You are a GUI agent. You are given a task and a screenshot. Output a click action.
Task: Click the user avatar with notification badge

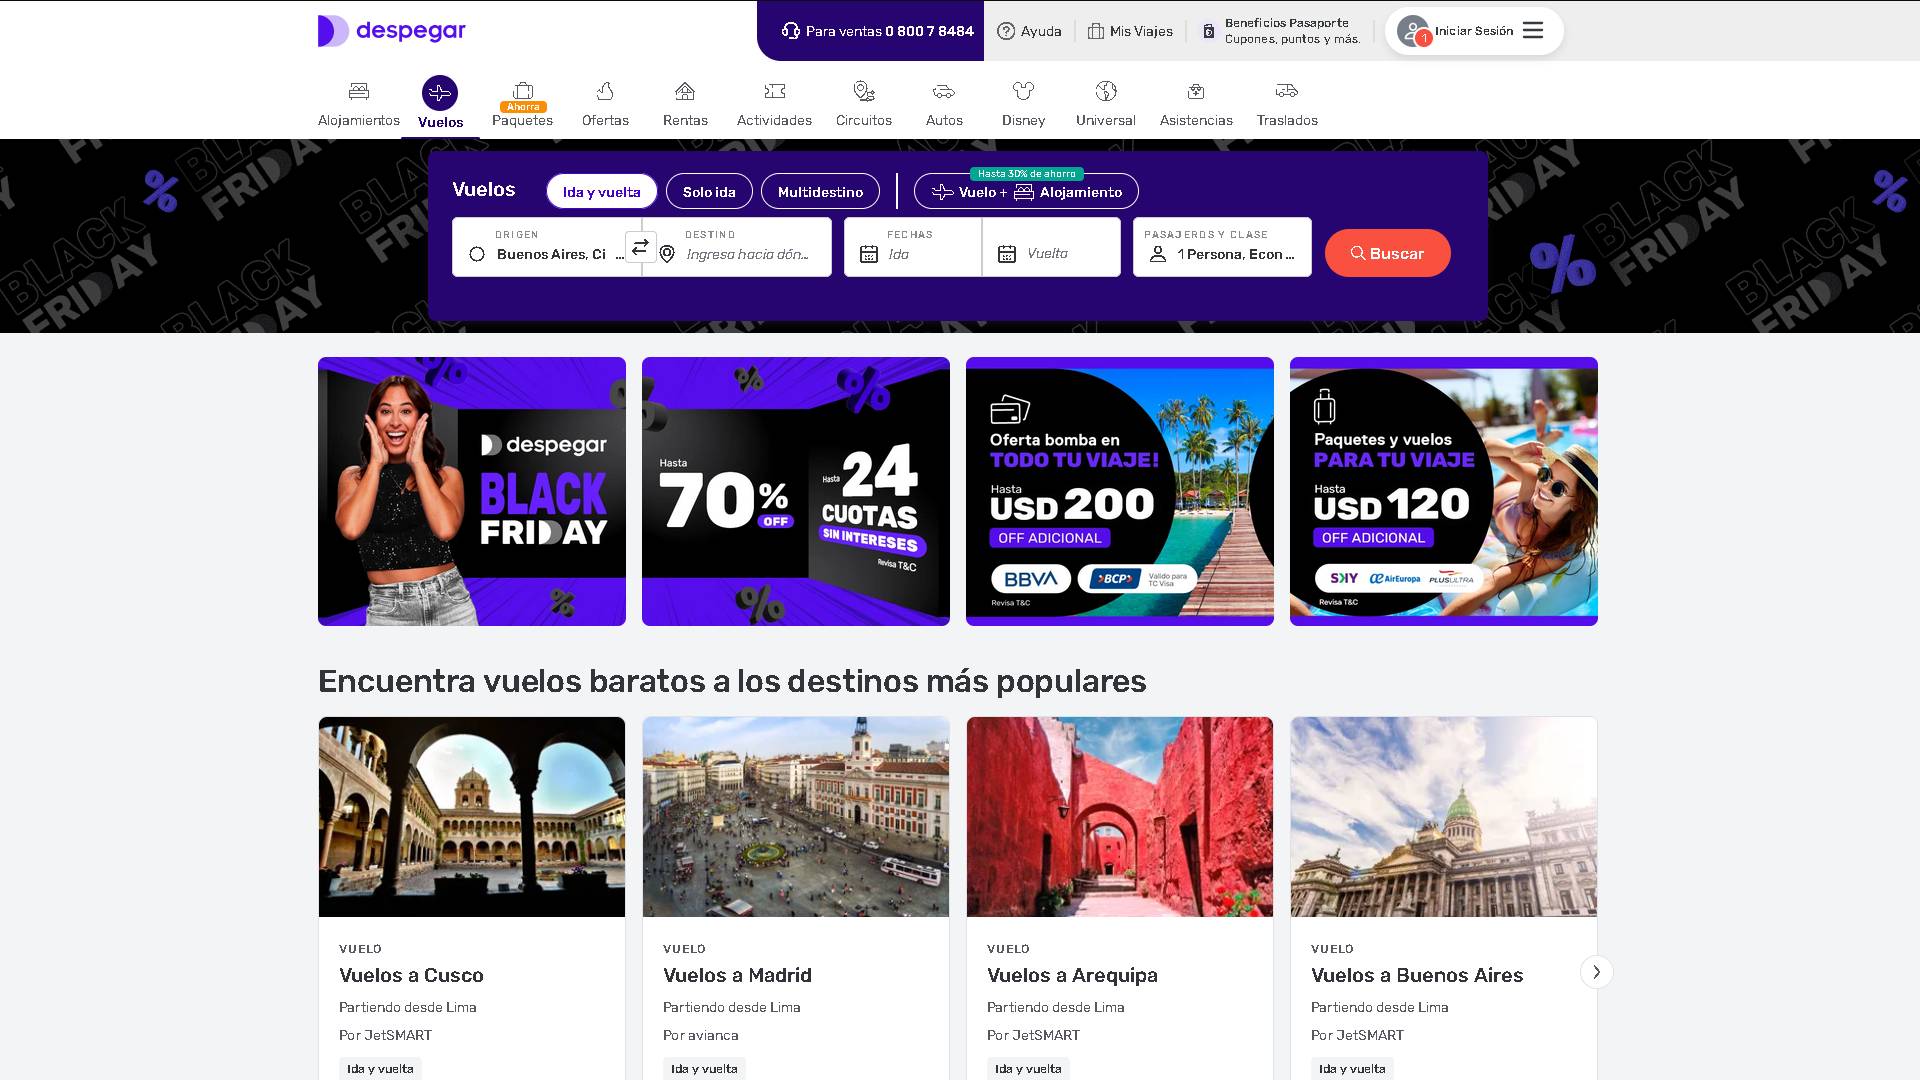tap(1413, 31)
